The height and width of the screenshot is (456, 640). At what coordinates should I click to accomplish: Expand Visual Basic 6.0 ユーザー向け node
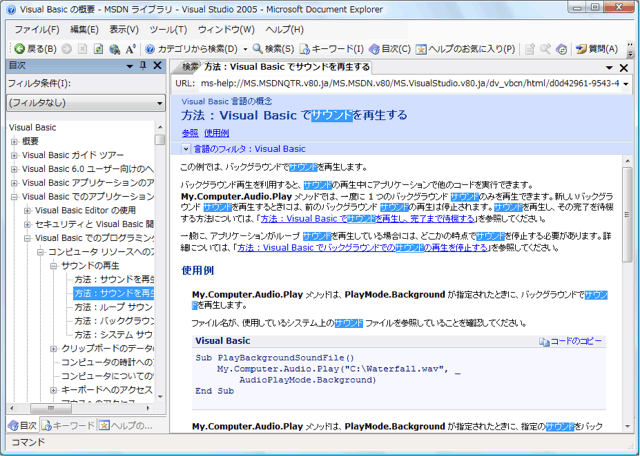coord(14,169)
